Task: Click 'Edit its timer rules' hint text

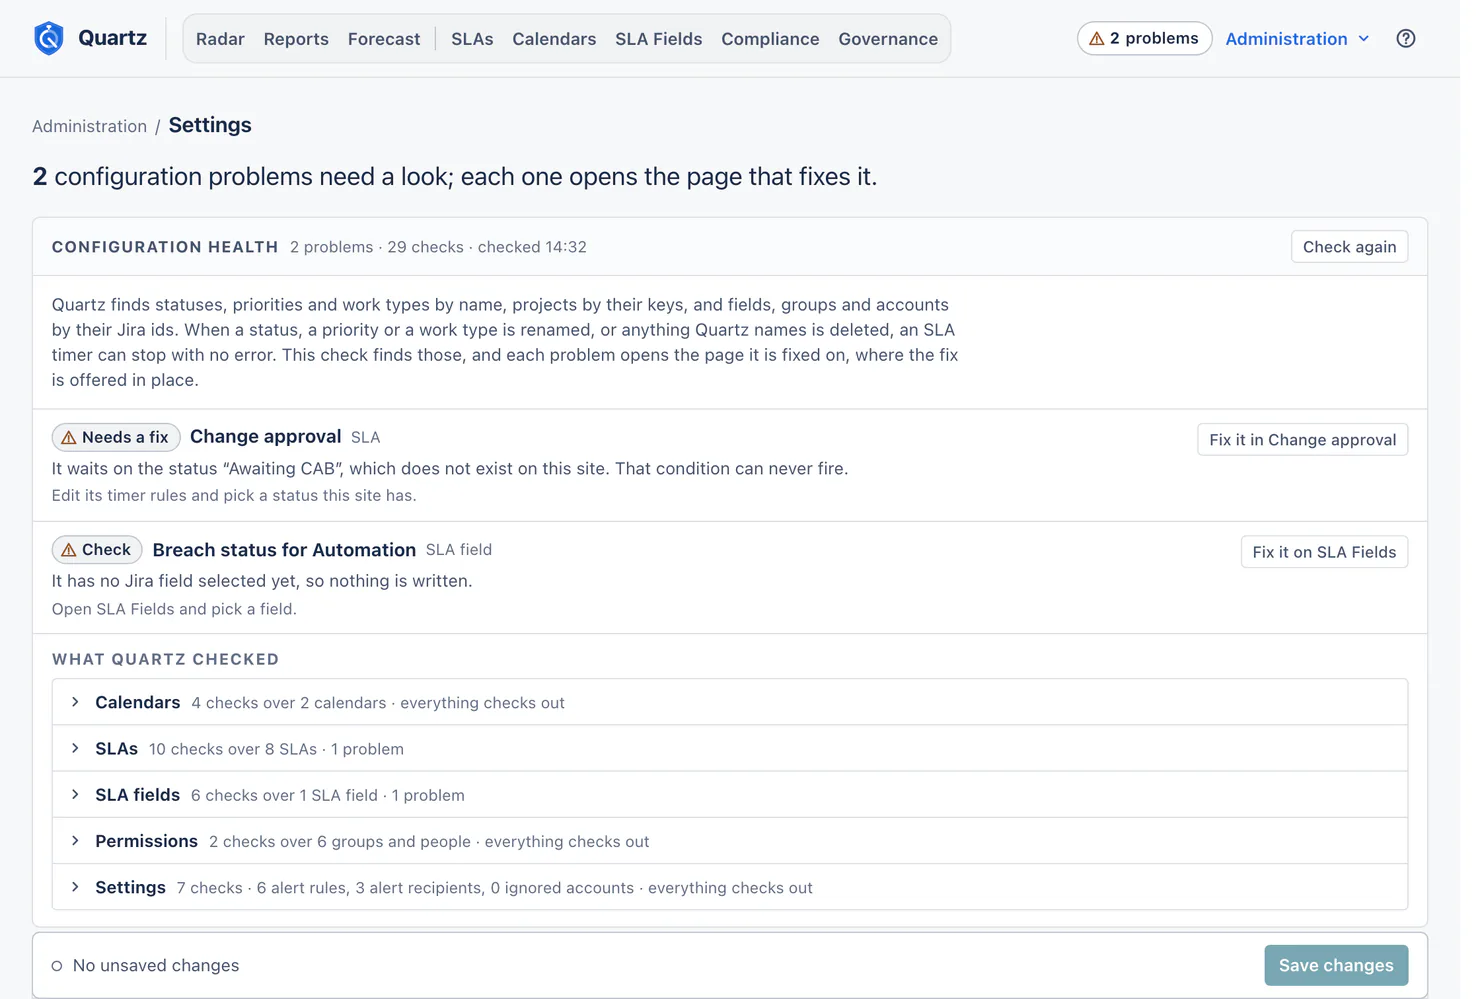Action: tap(234, 495)
